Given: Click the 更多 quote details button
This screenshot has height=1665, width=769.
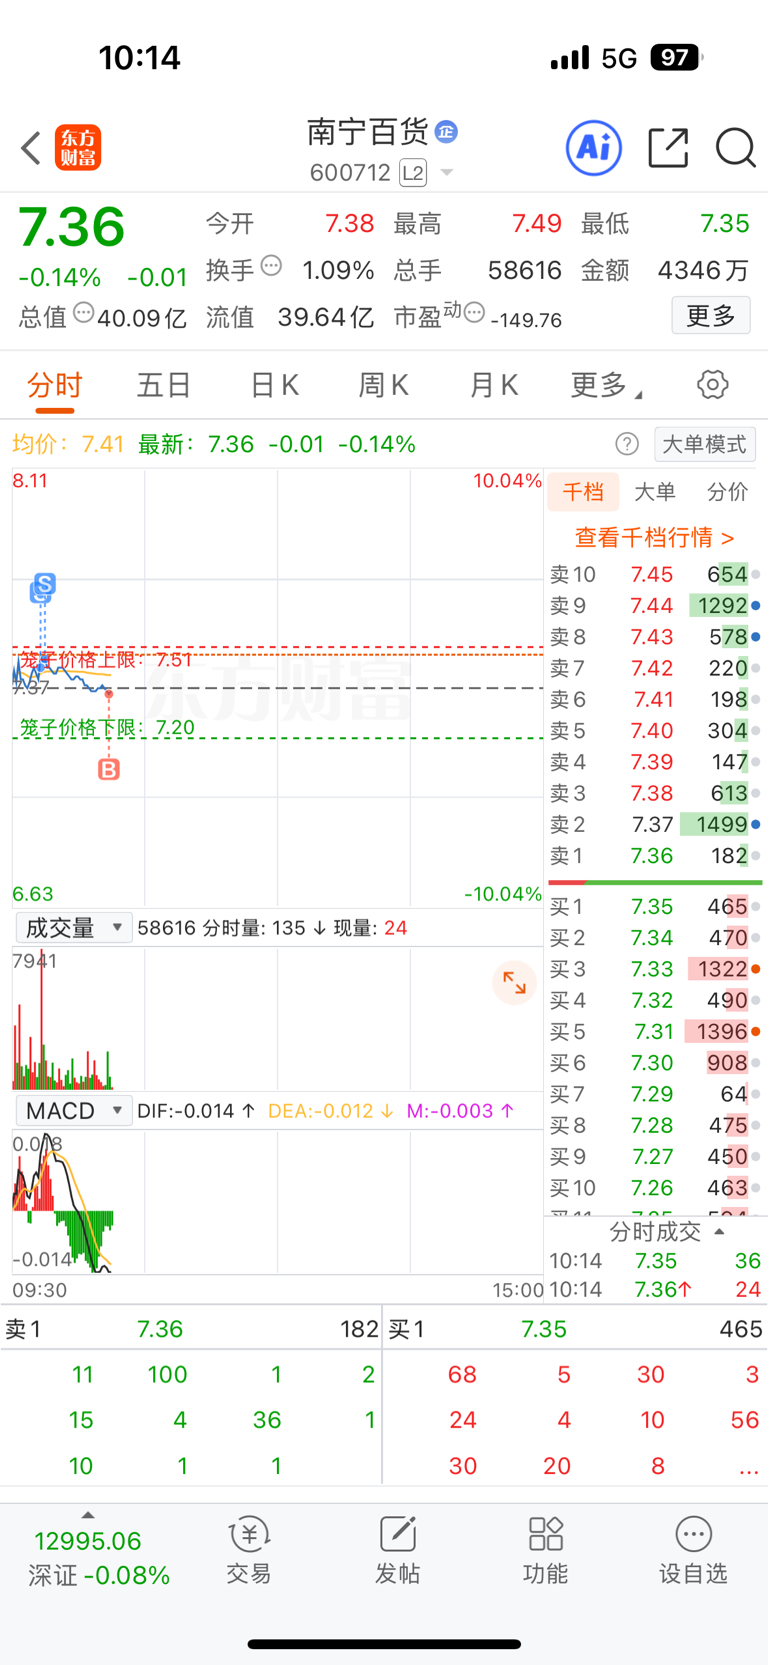Looking at the screenshot, I should point(711,316).
